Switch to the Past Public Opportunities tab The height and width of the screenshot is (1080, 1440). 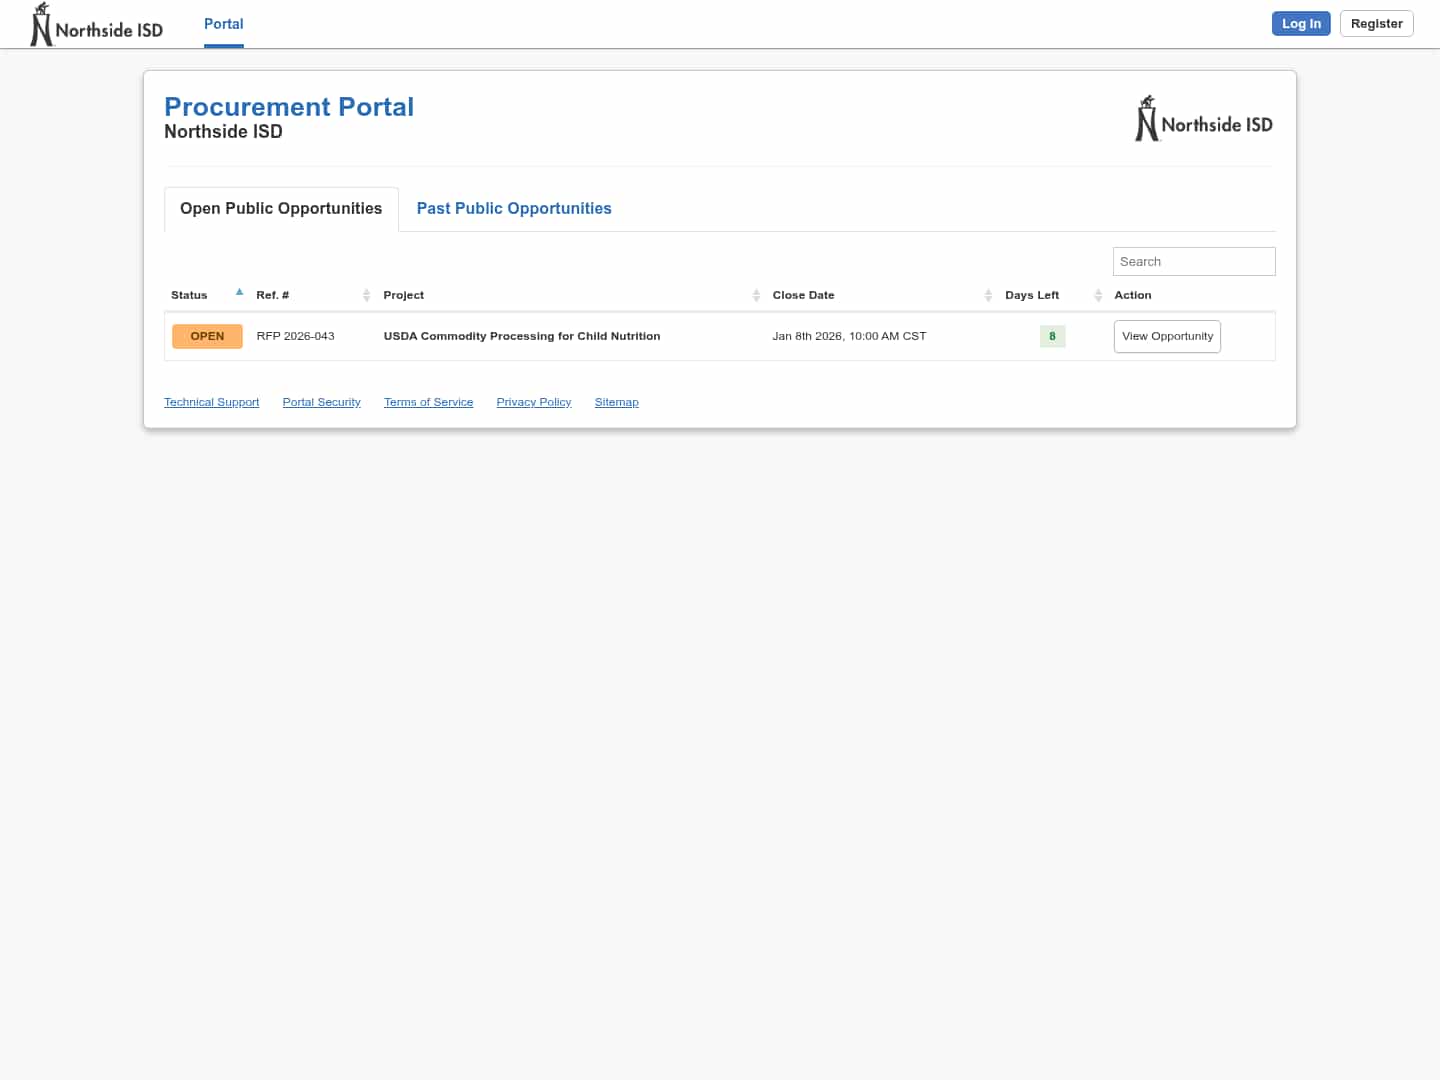pyautogui.click(x=513, y=208)
